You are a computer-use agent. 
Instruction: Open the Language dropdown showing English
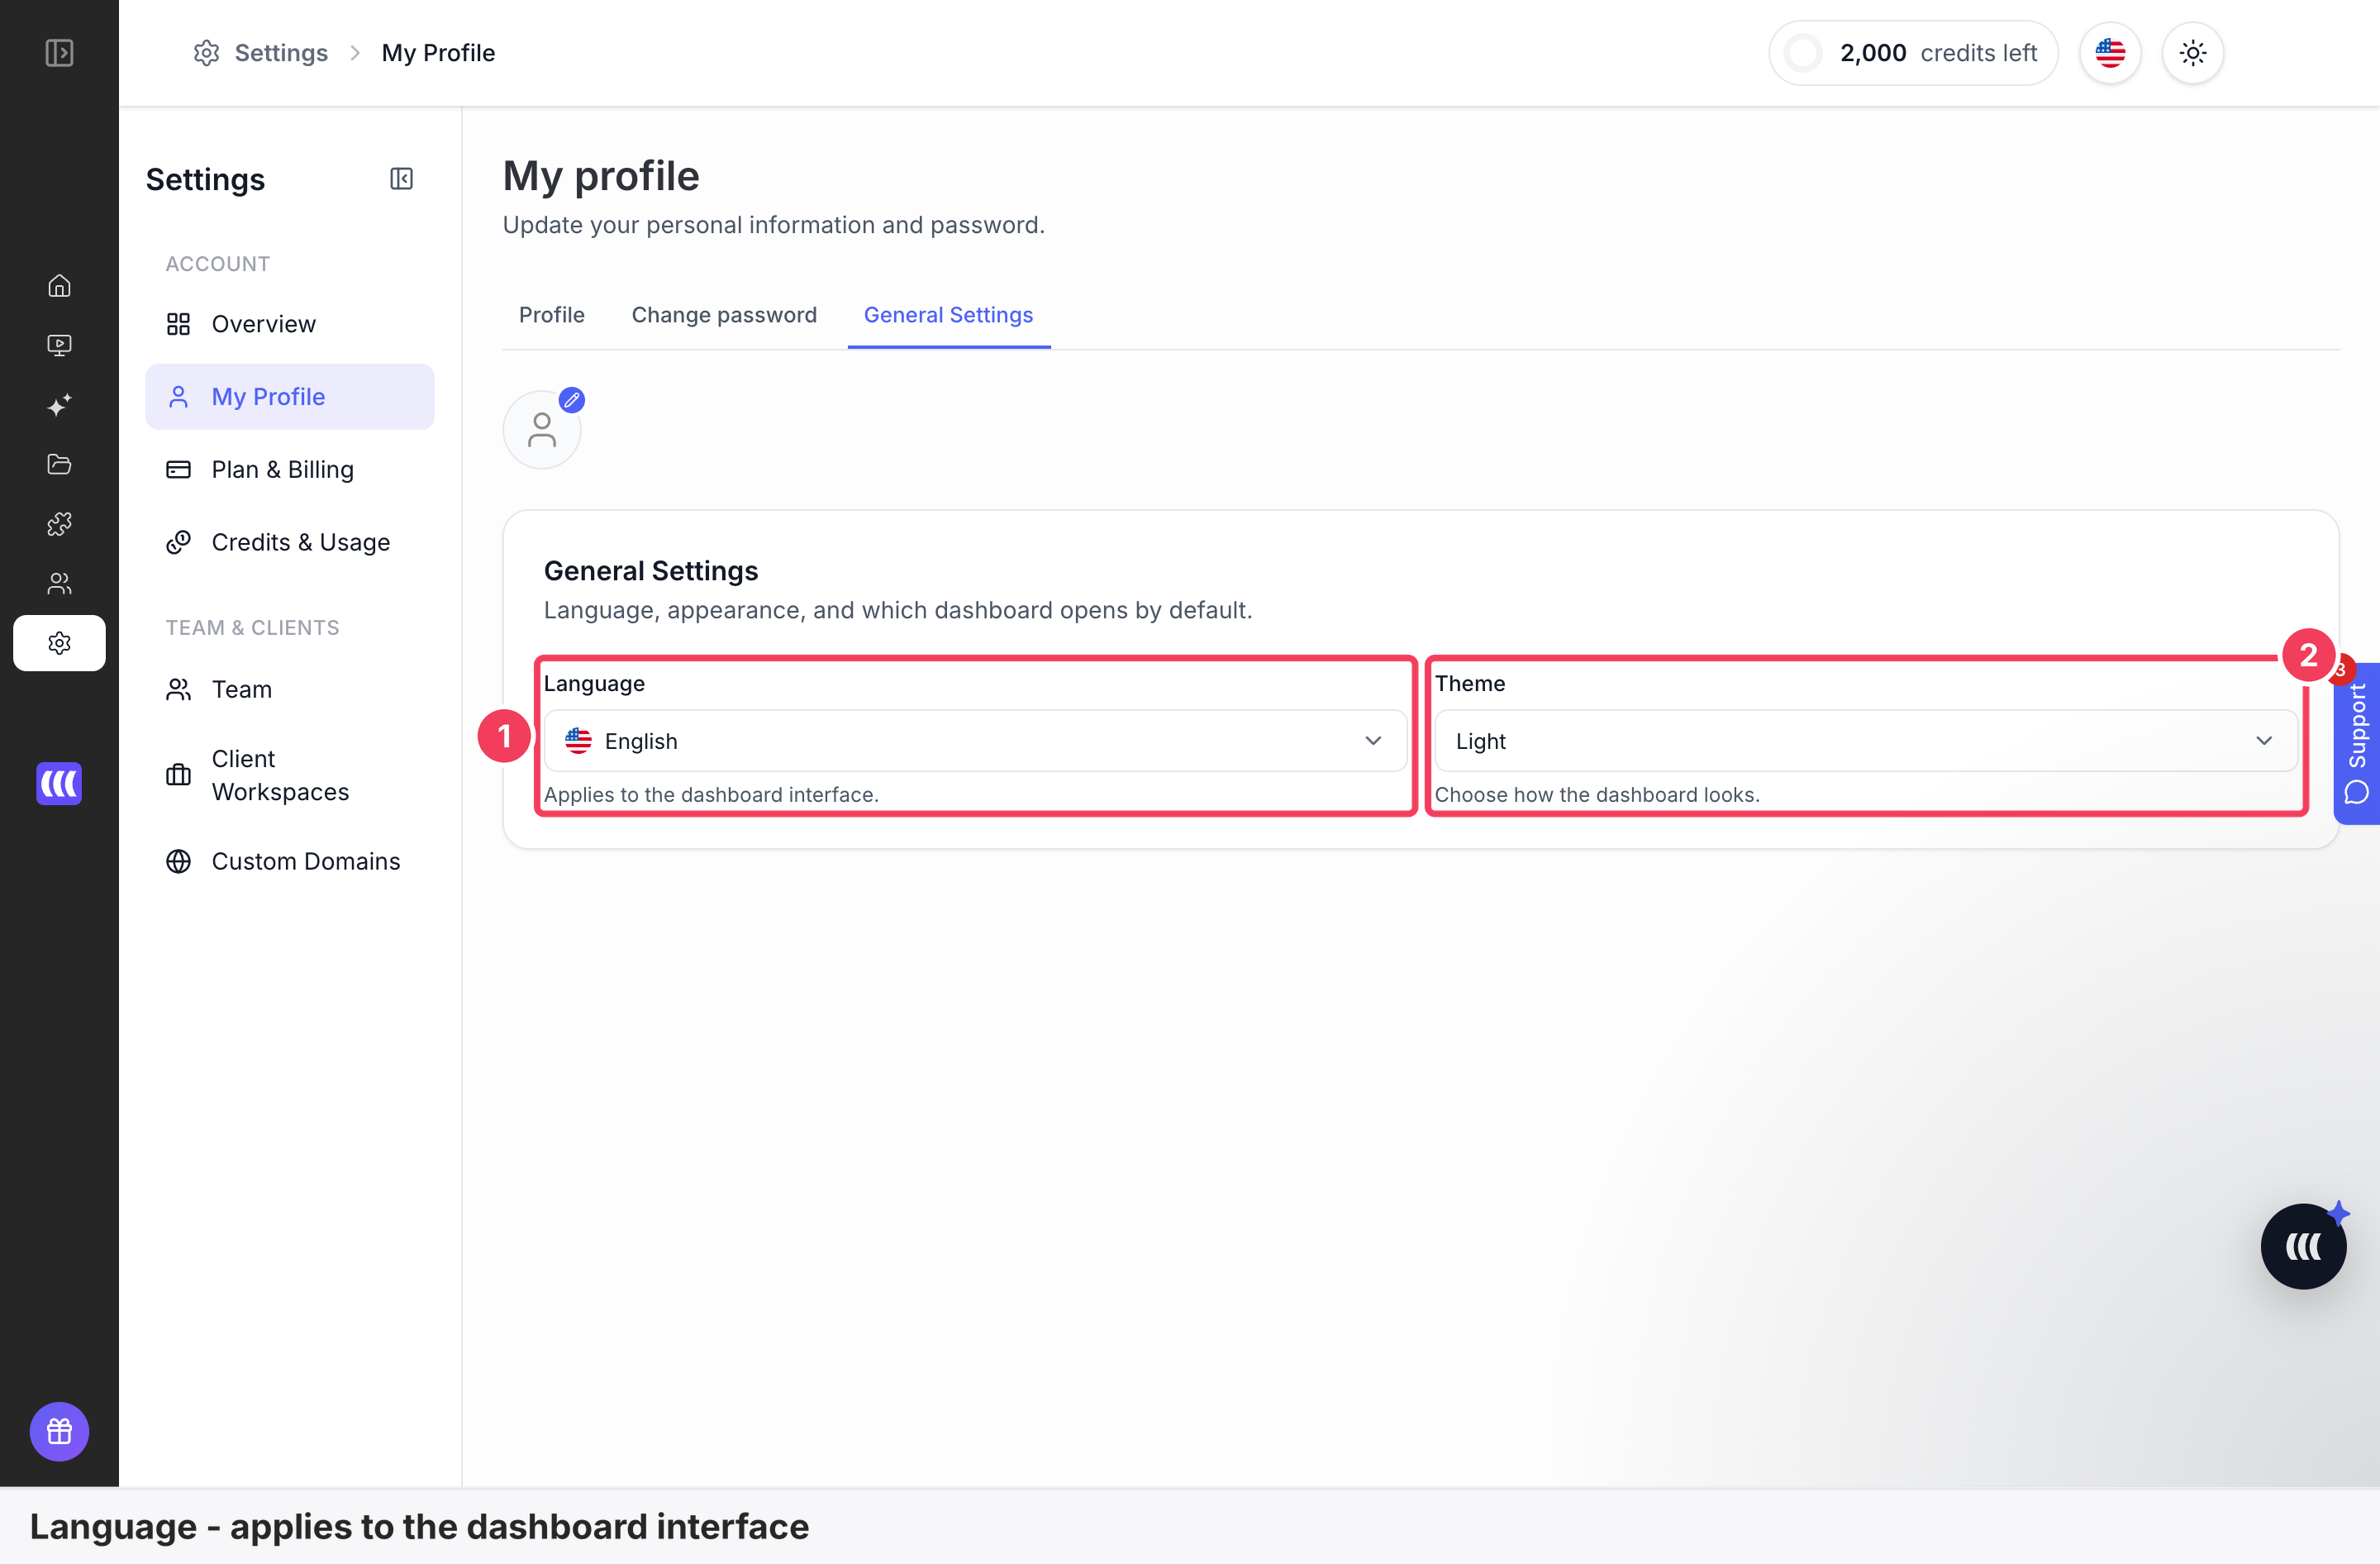coord(975,740)
